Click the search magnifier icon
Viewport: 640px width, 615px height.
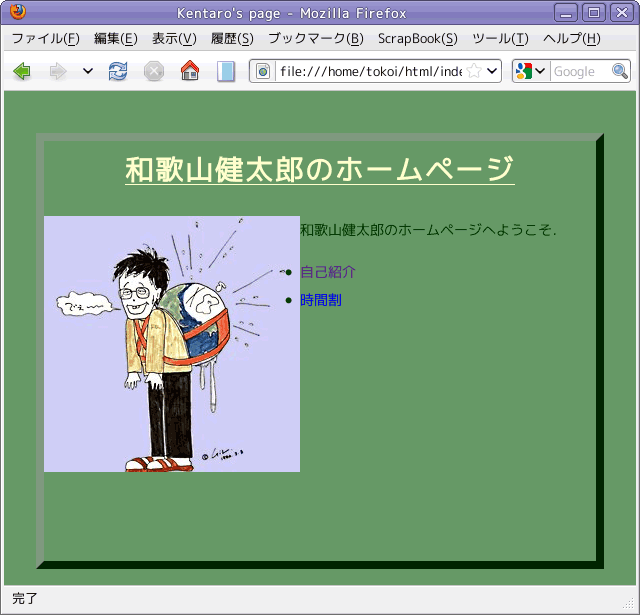click(620, 71)
